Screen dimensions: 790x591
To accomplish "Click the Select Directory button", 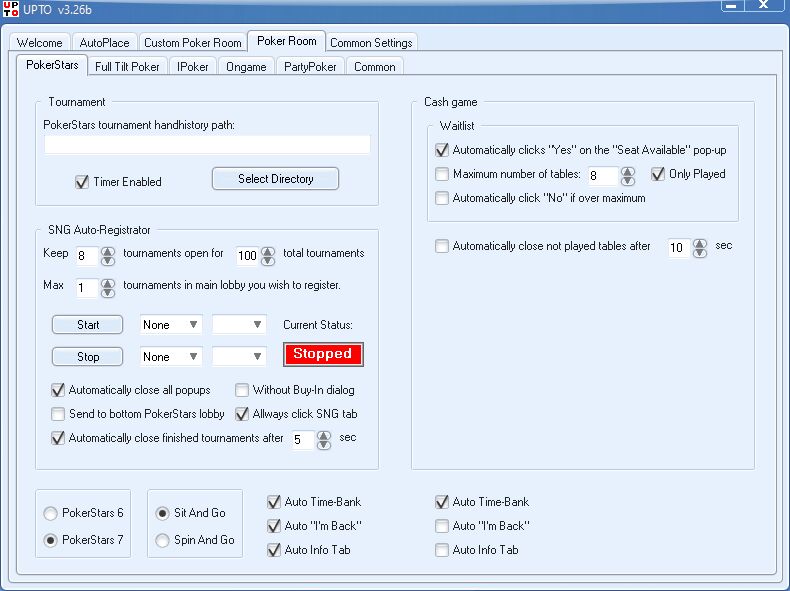I will coord(275,179).
